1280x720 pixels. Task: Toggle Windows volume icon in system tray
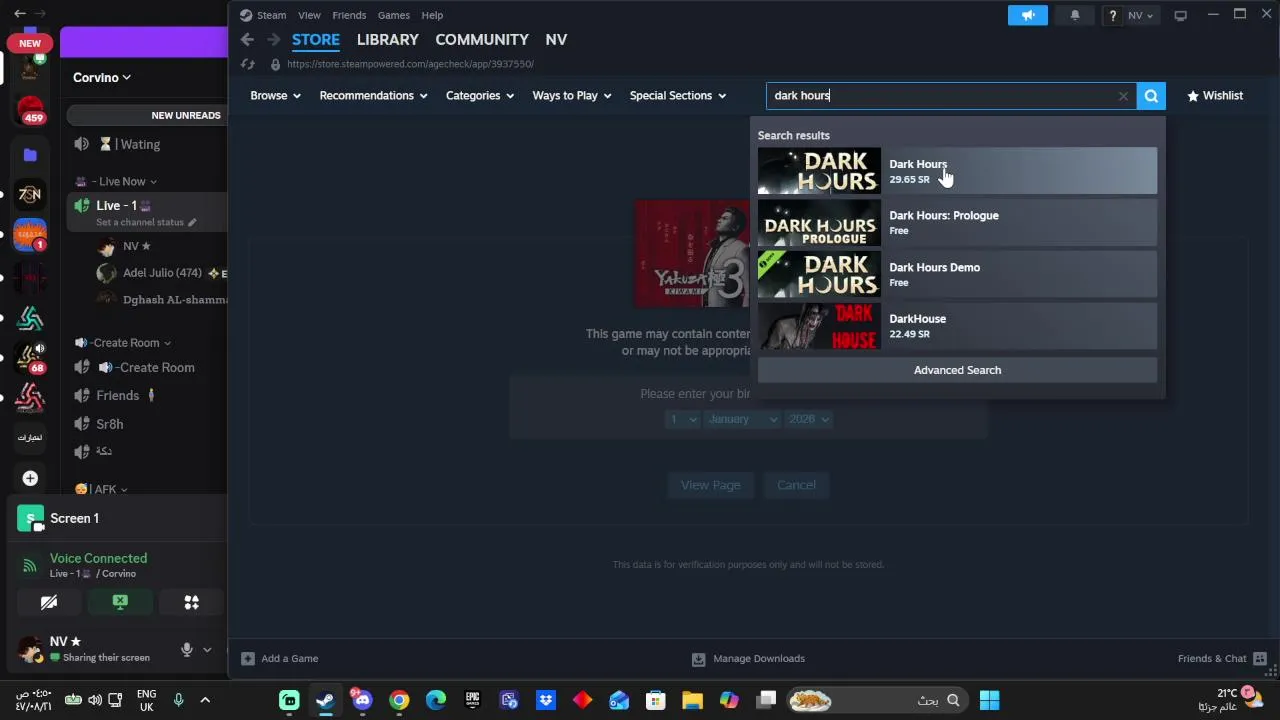pos(95,700)
